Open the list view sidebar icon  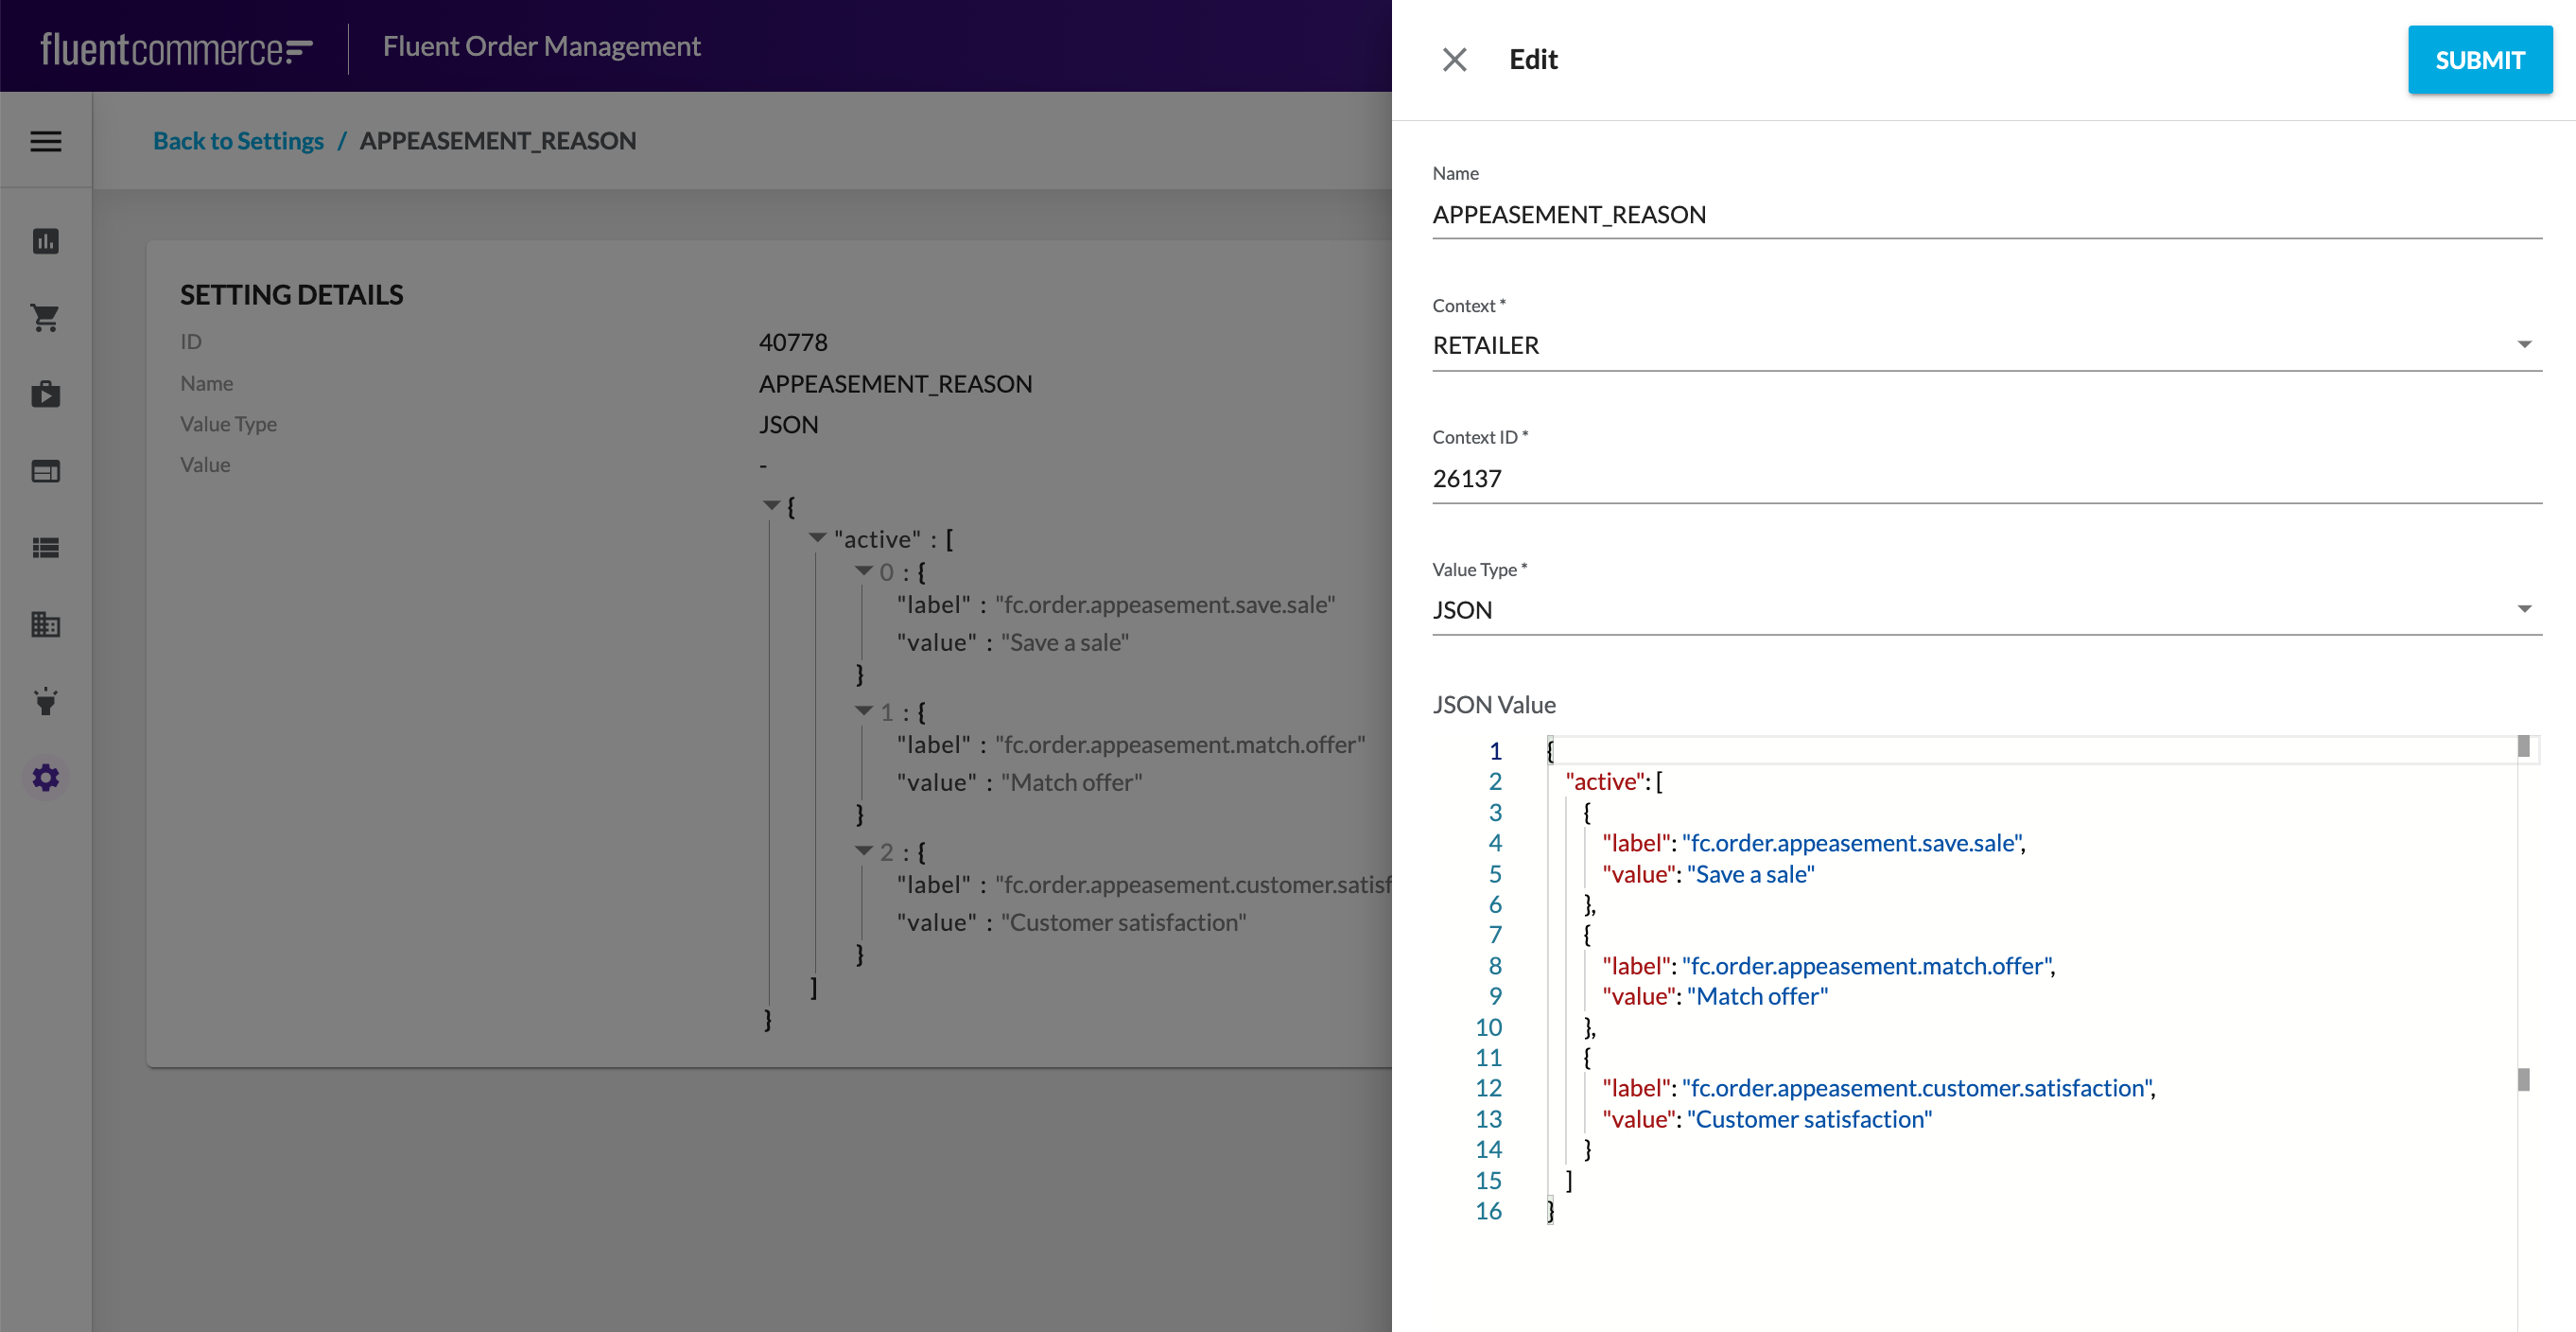click(x=46, y=548)
